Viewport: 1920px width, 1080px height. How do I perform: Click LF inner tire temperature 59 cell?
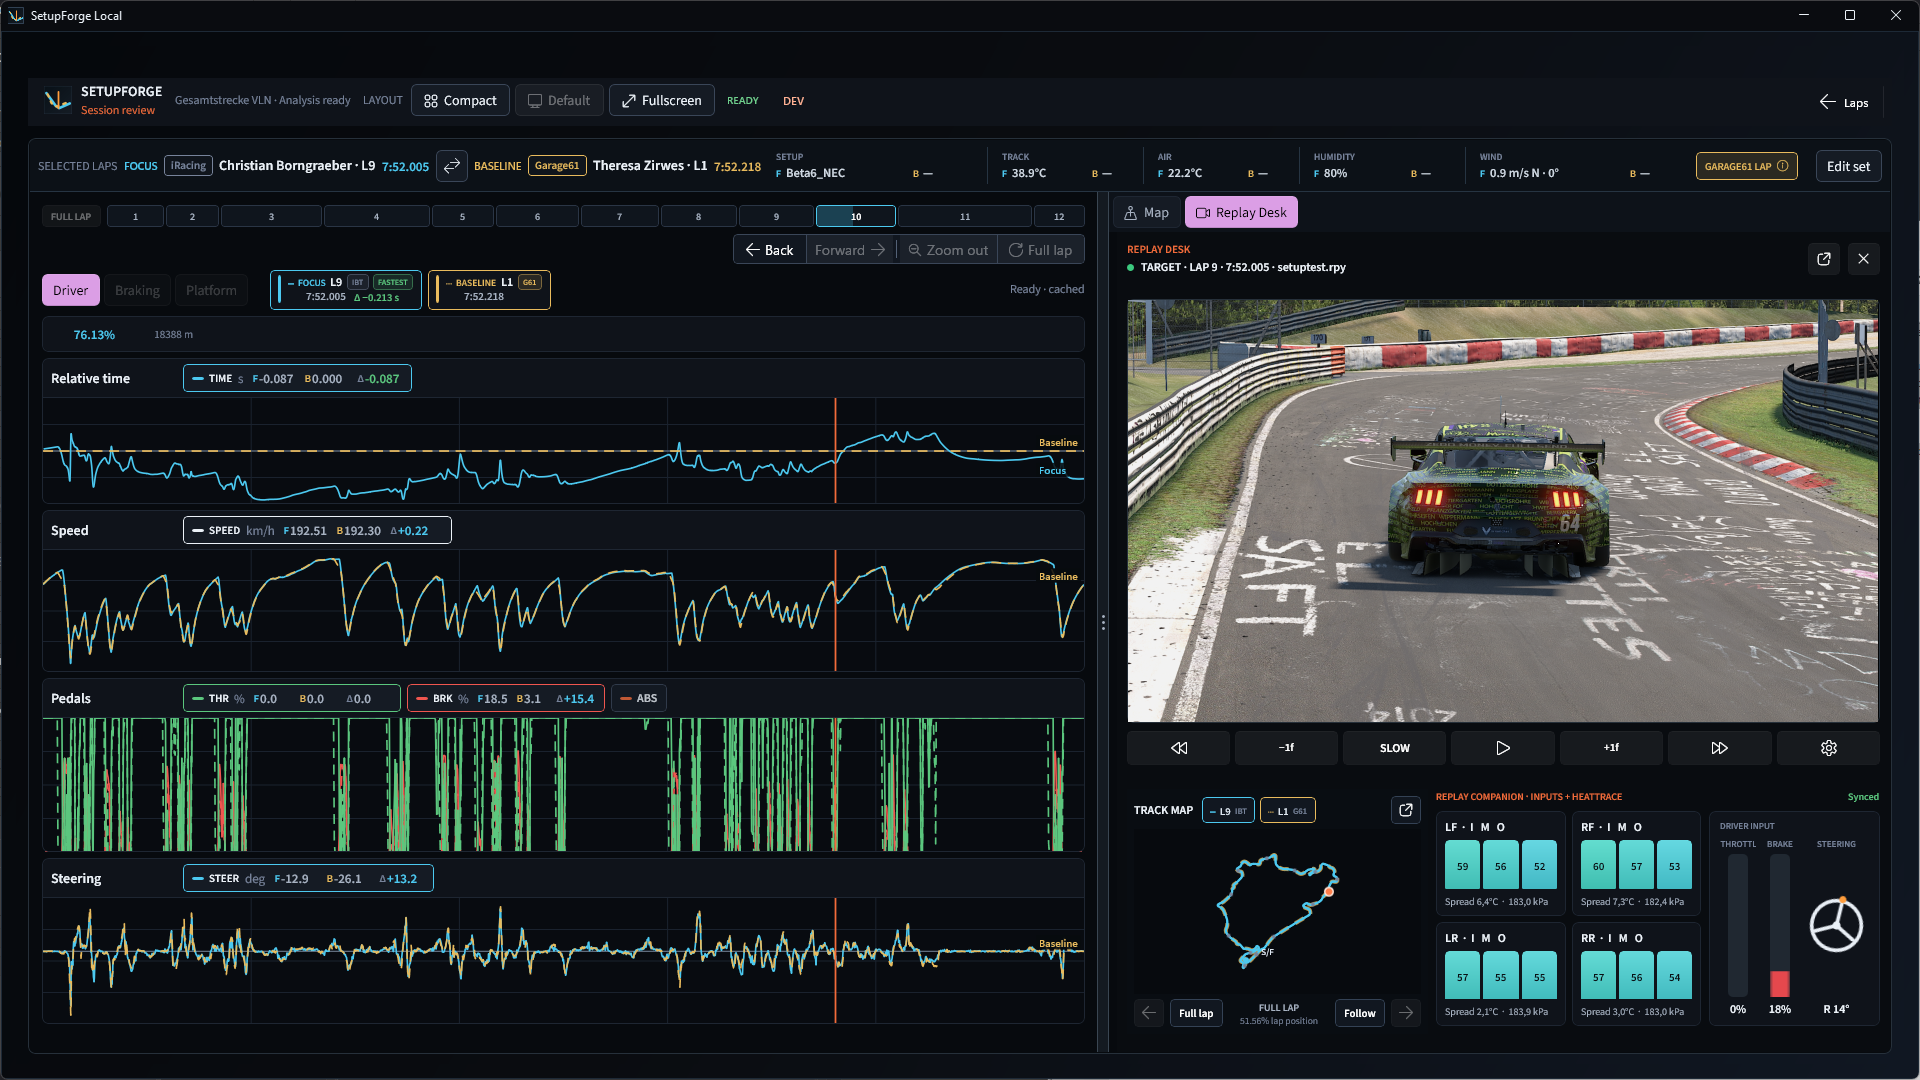1462,866
